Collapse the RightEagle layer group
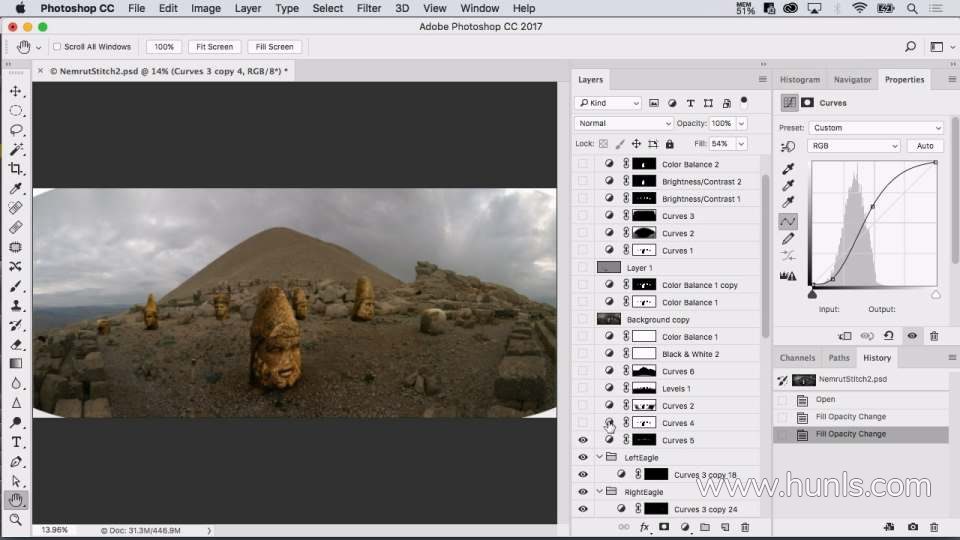960x540 pixels. click(600, 492)
